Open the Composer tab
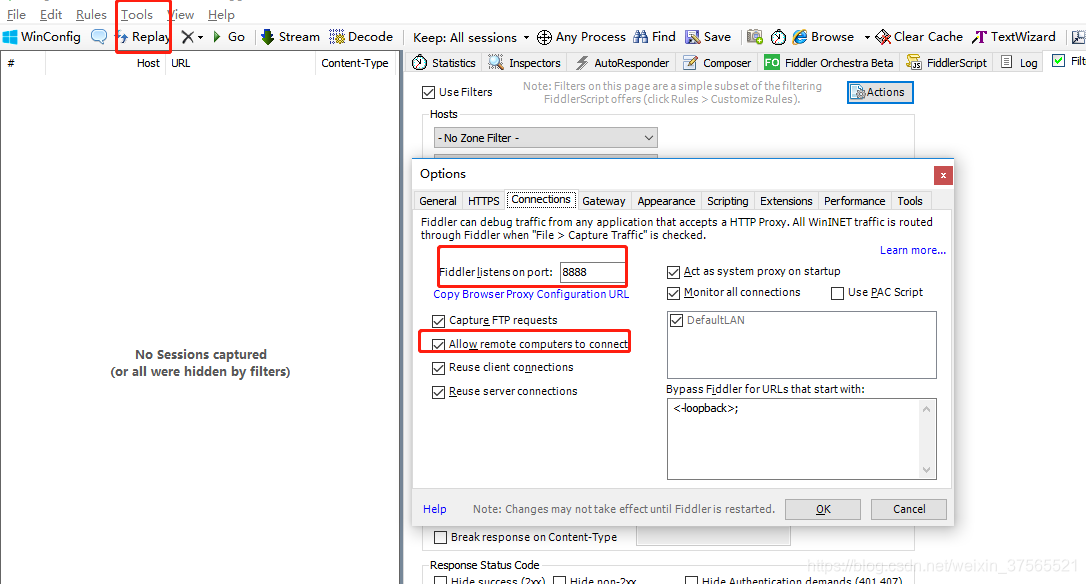Viewport: 1086px width, 584px height. coord(717,62)
